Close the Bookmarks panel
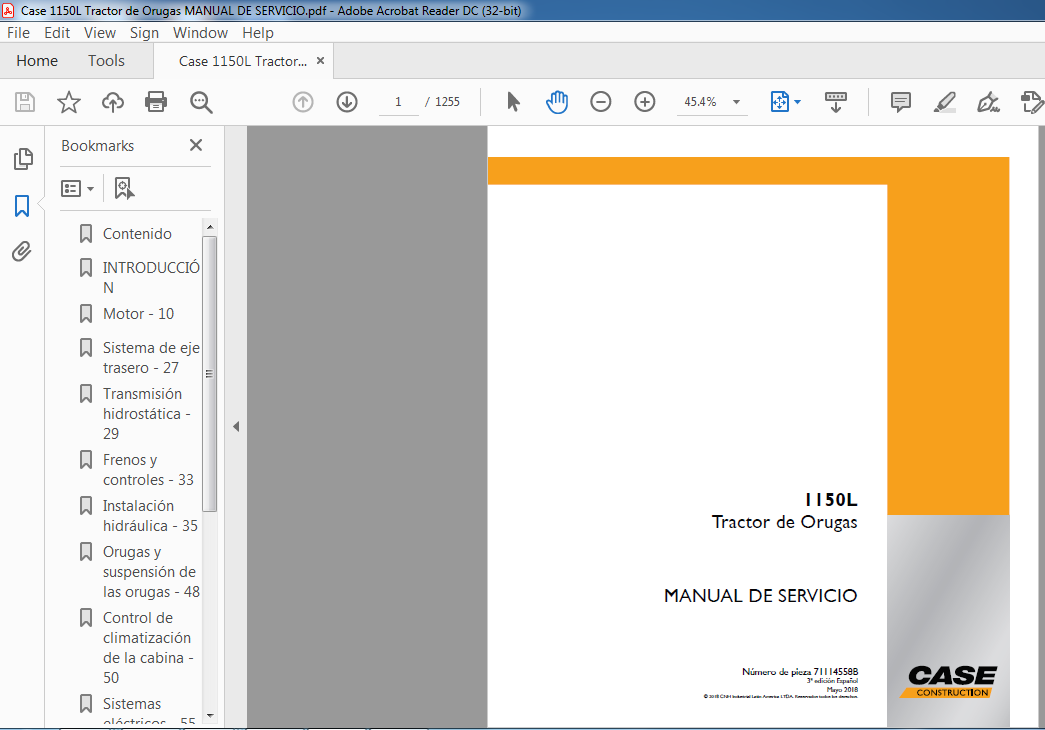This screenshot has width=1045, height=730. pyautogui.click(x=196, y=145)
